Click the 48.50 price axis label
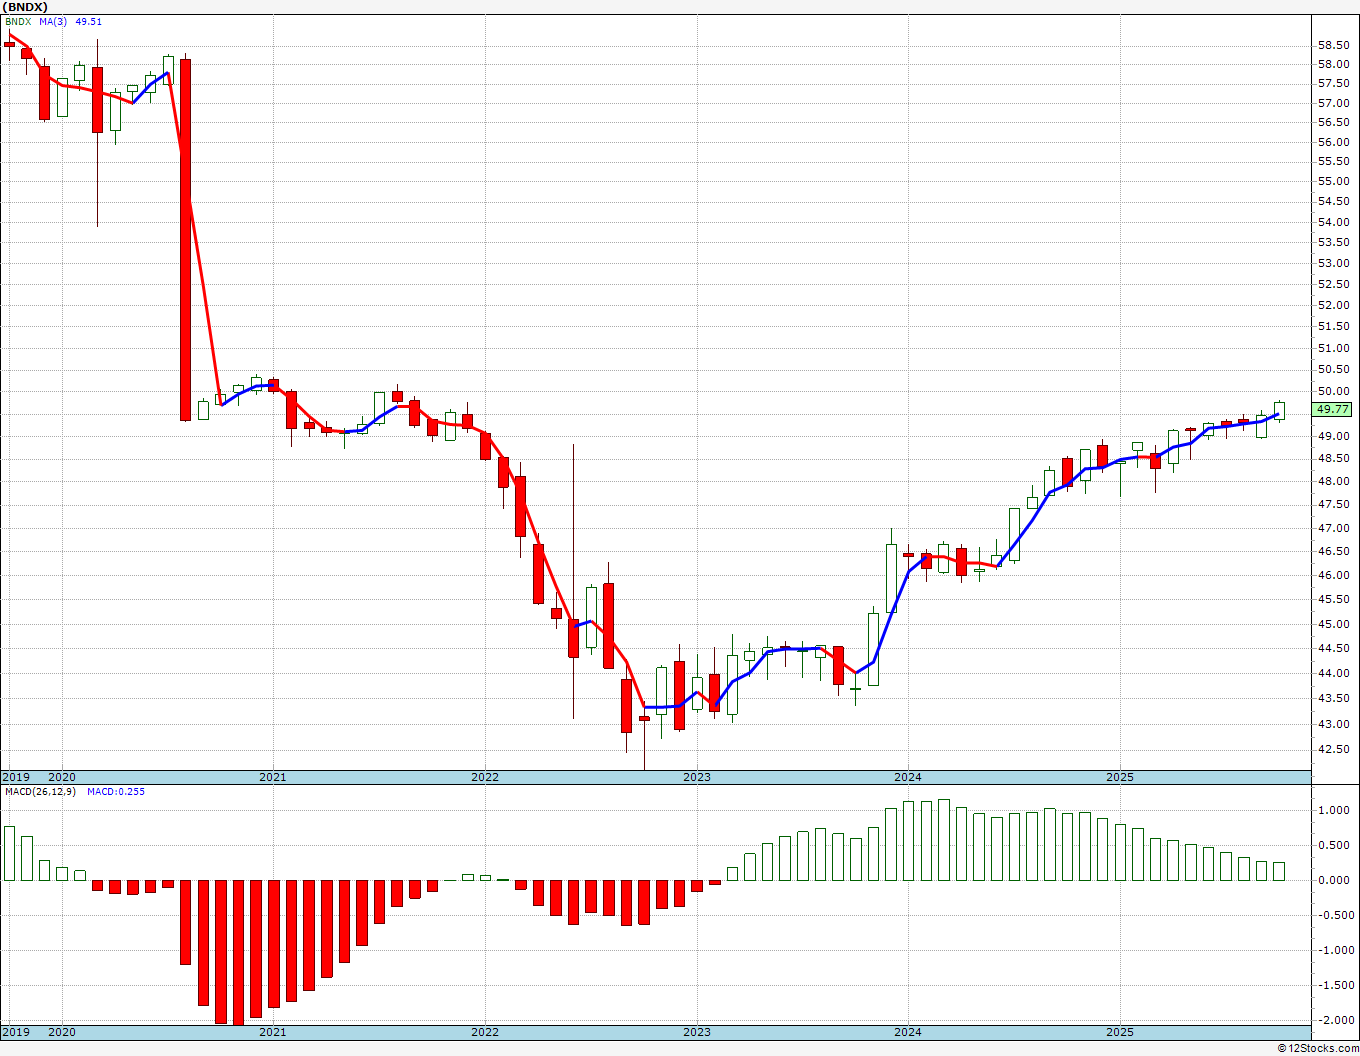 [1333, 458]
